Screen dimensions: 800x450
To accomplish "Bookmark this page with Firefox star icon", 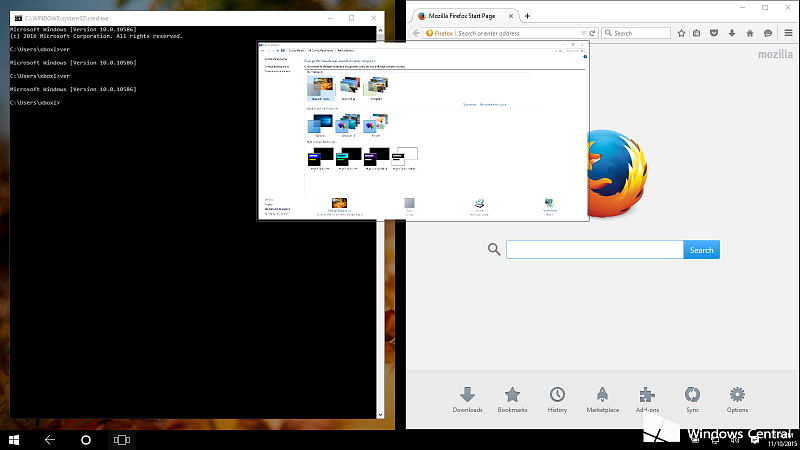I will coord(681,33).
